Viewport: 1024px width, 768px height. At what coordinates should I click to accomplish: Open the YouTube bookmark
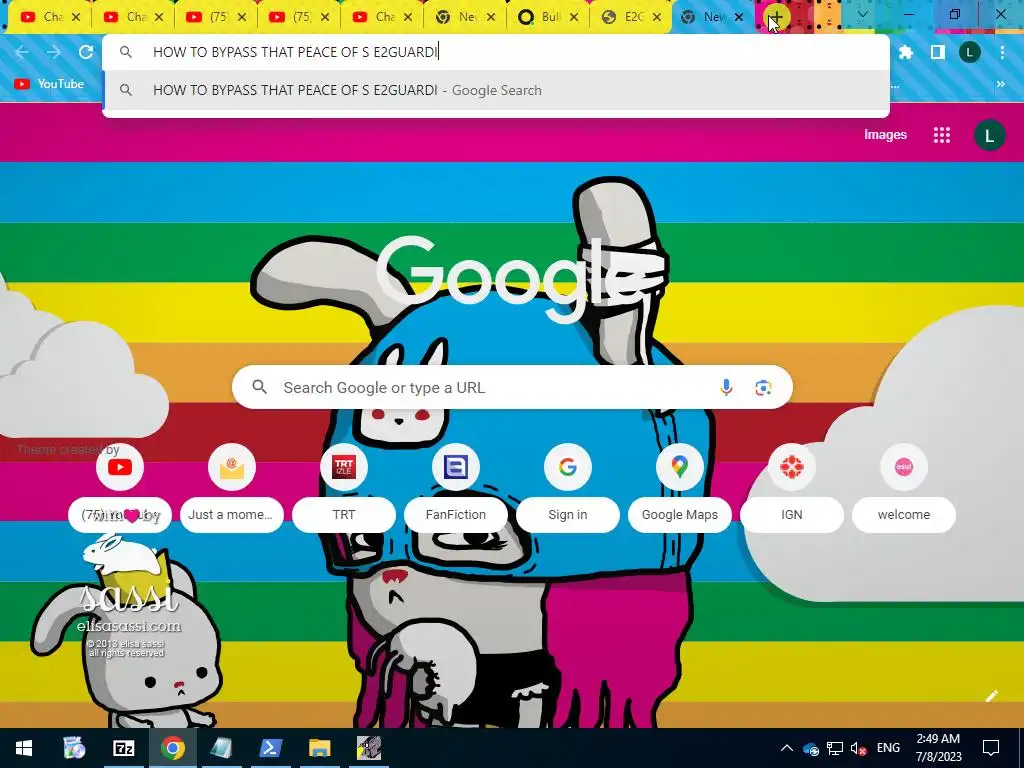[49, 84]
